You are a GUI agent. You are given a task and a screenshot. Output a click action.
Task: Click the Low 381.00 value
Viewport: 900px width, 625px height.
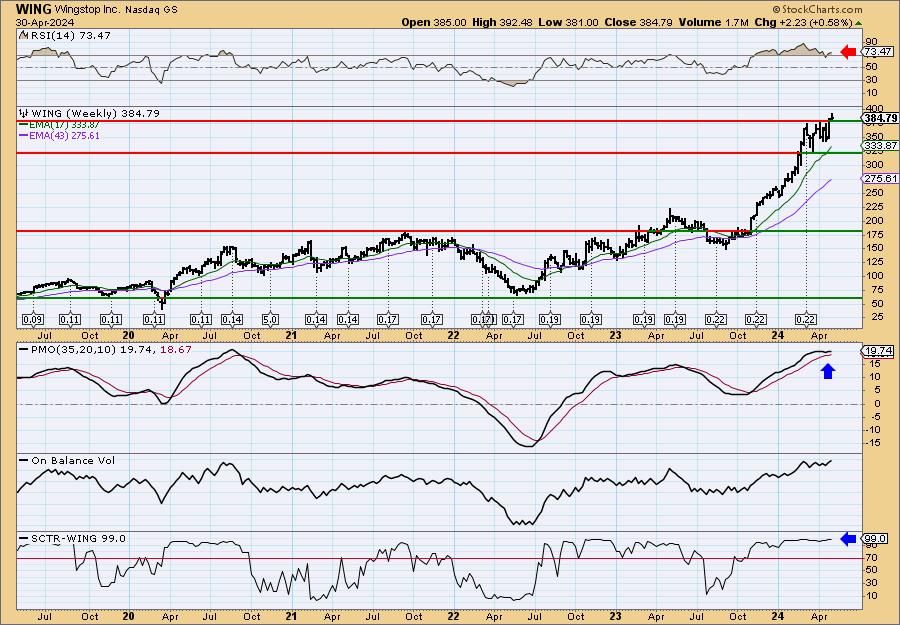tap(568, 22)
